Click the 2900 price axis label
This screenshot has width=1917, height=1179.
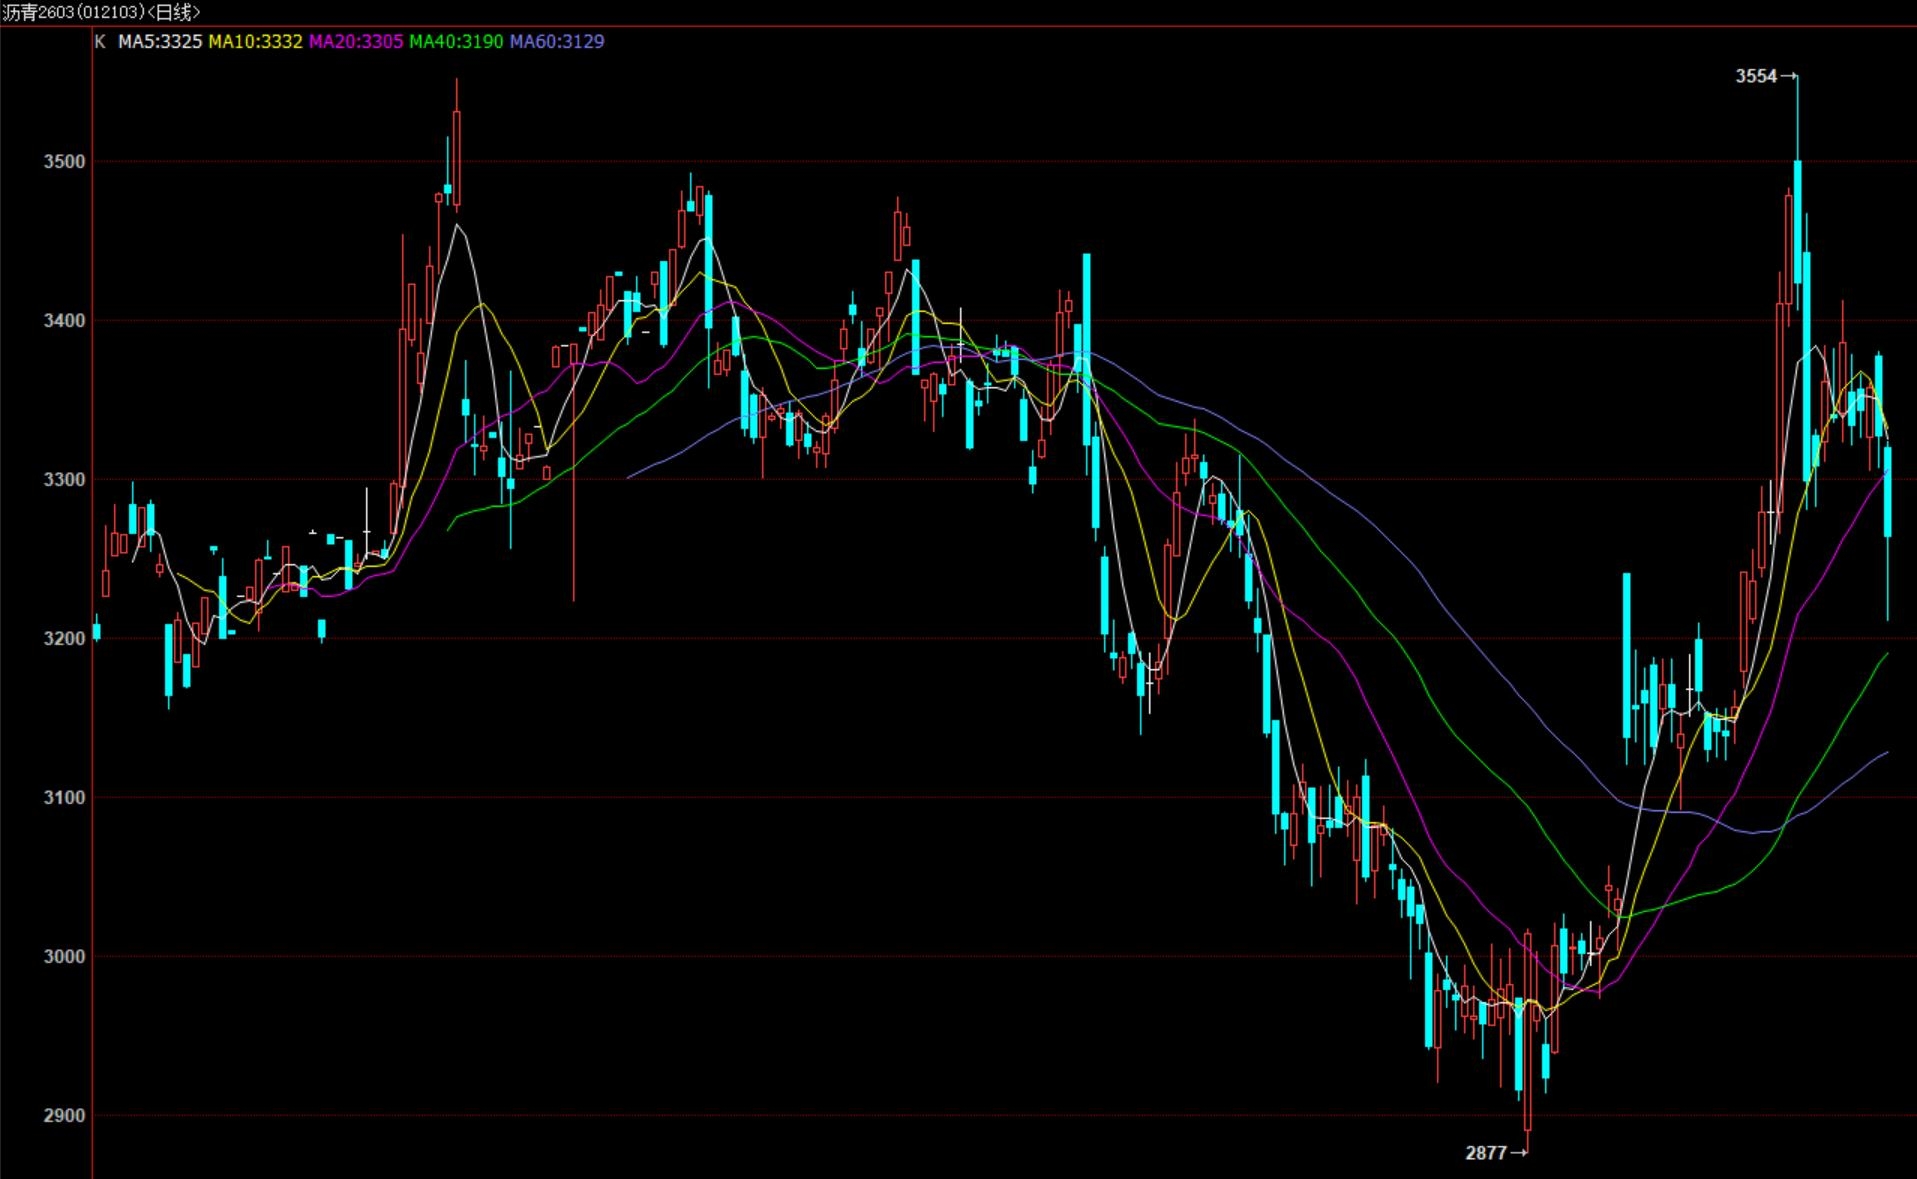pos(64,1116)
